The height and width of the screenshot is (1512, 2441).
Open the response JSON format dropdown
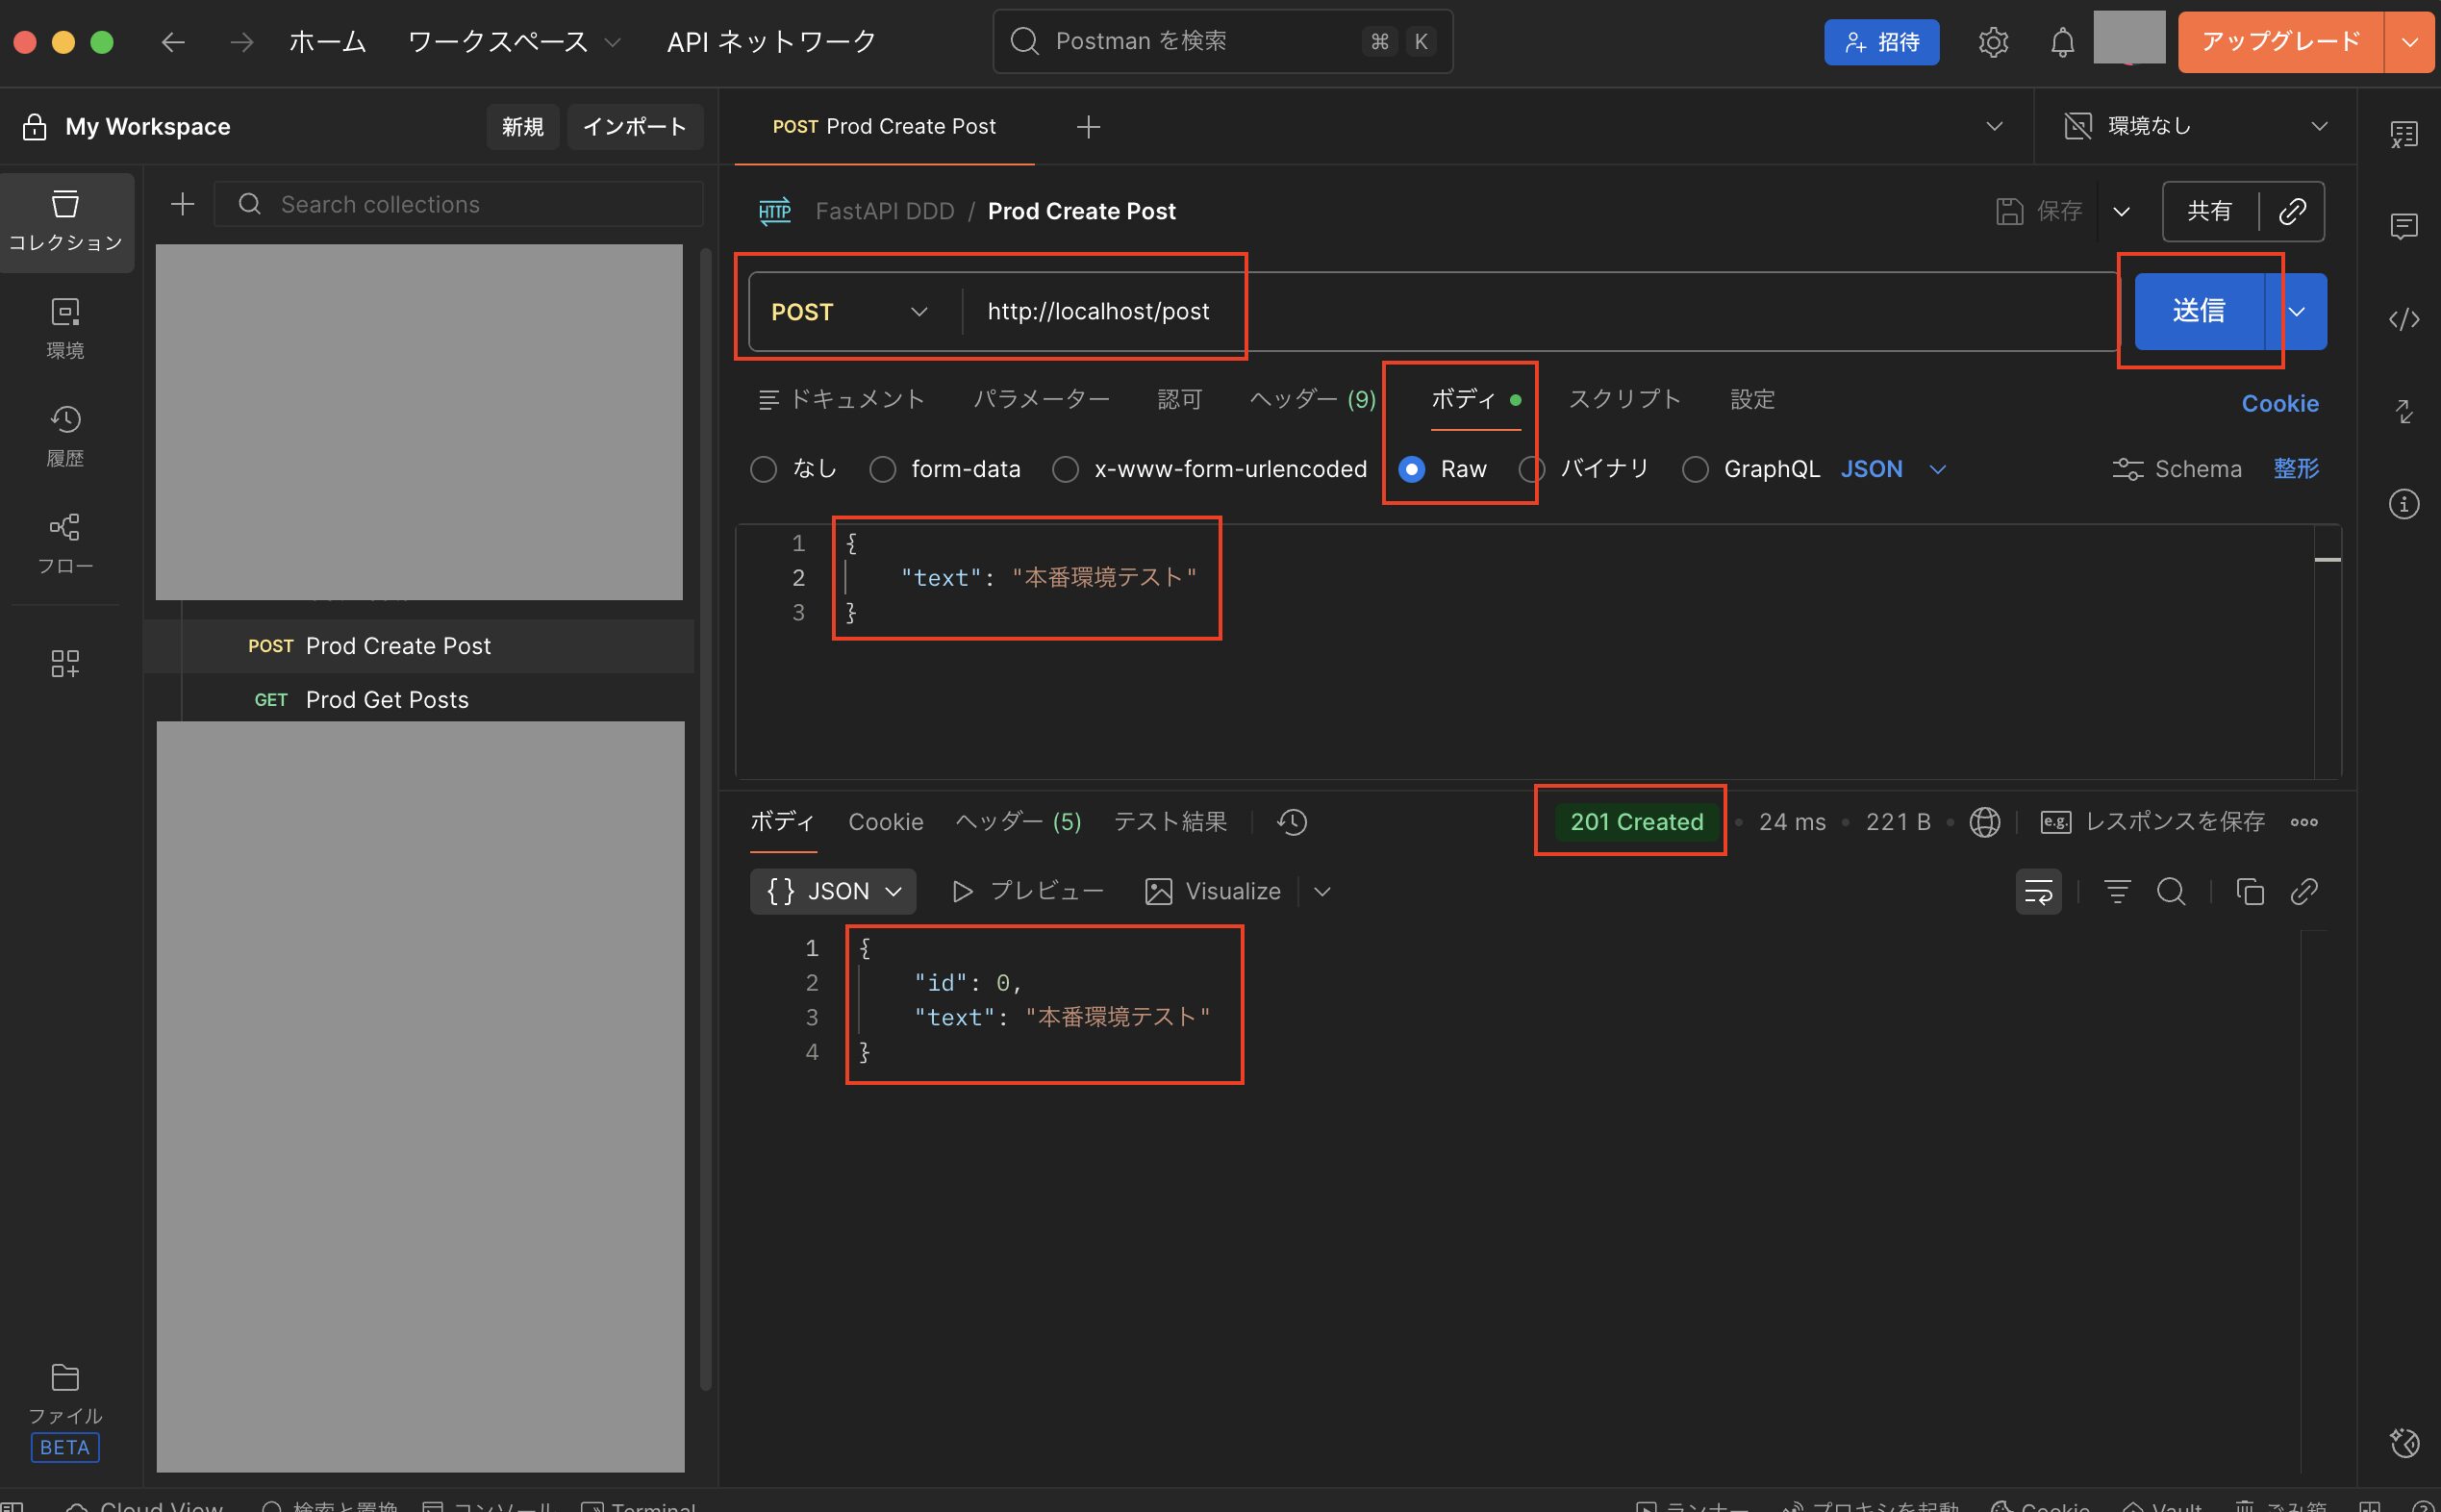(833, 891)
